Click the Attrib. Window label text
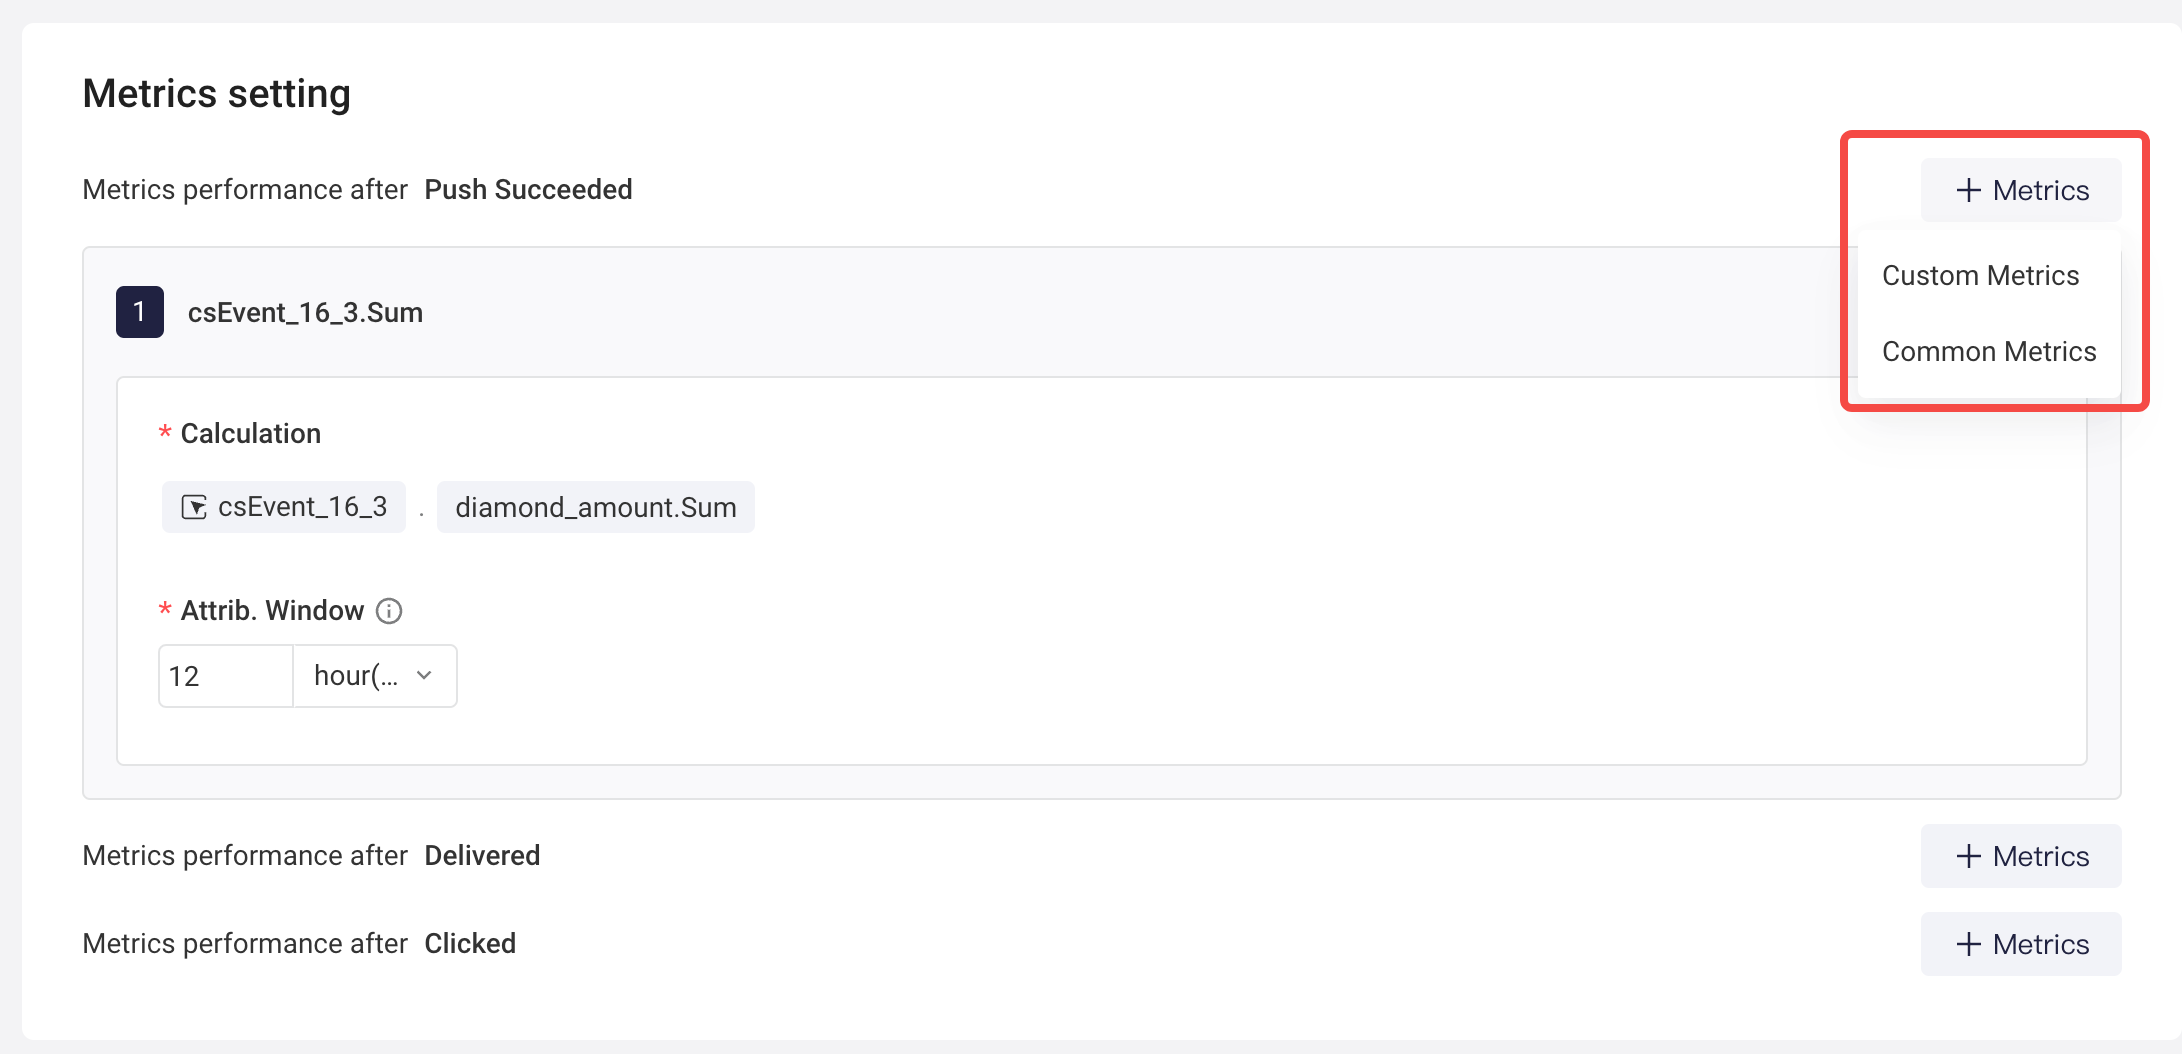 pyautogui.click(x=272, y=611)
